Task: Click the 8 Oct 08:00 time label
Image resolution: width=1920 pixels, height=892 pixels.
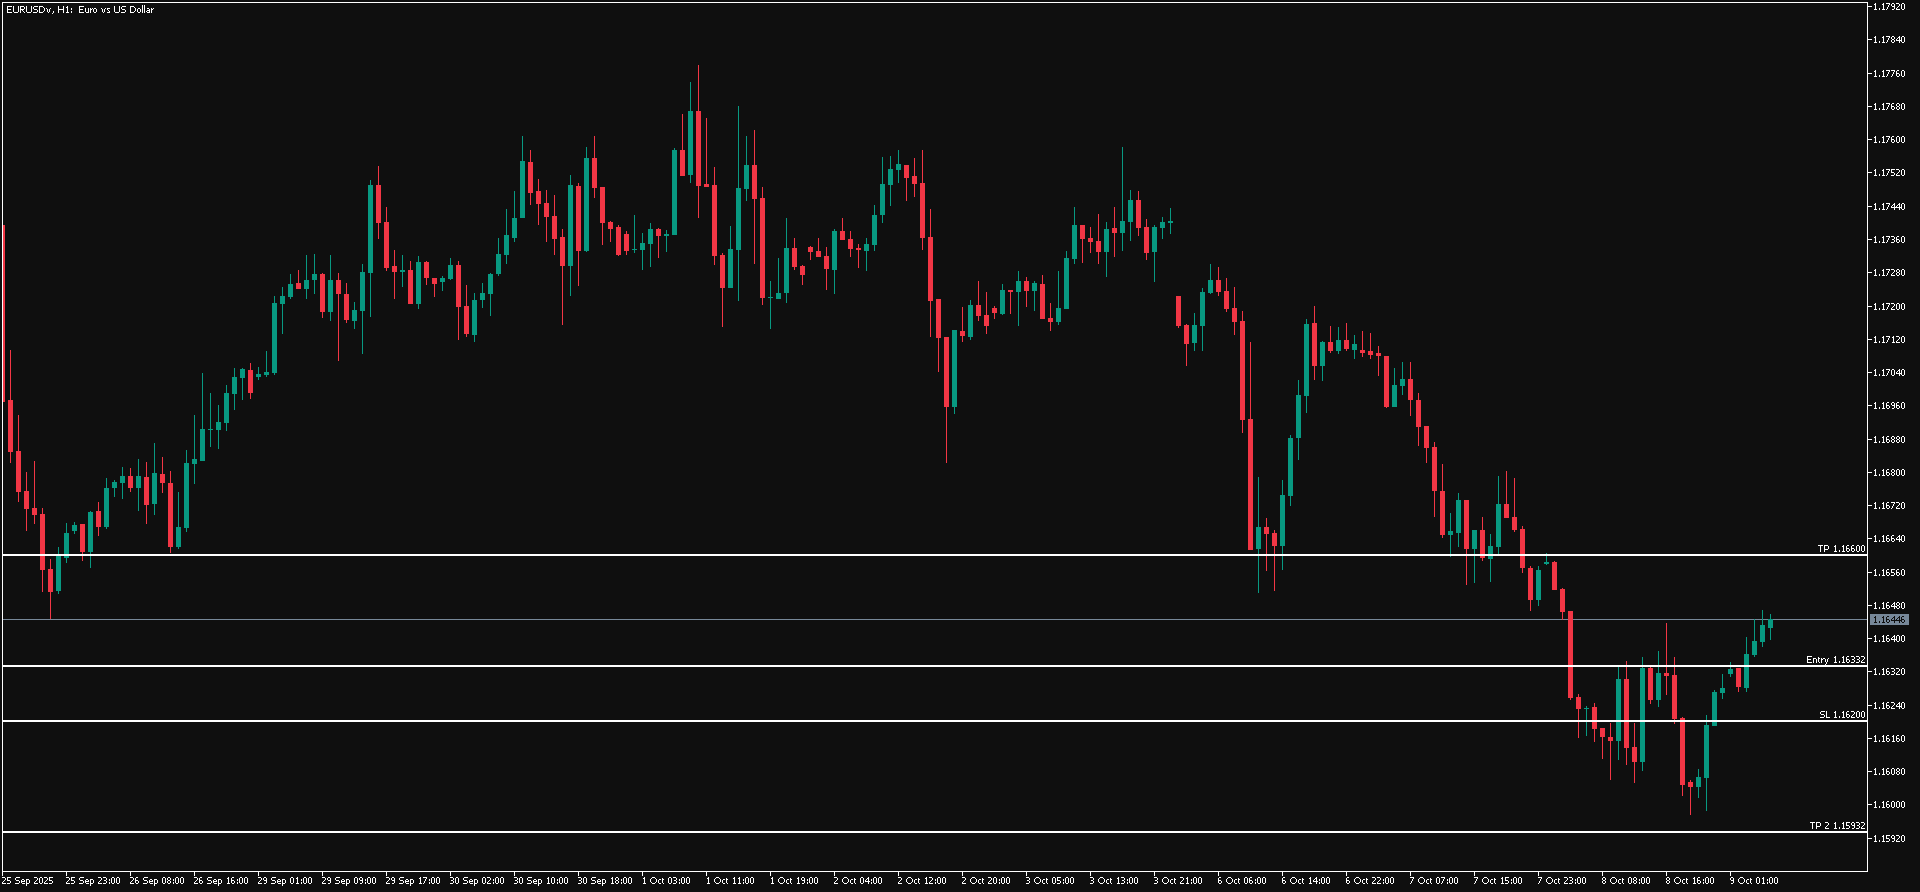Action: point(1626,881)
